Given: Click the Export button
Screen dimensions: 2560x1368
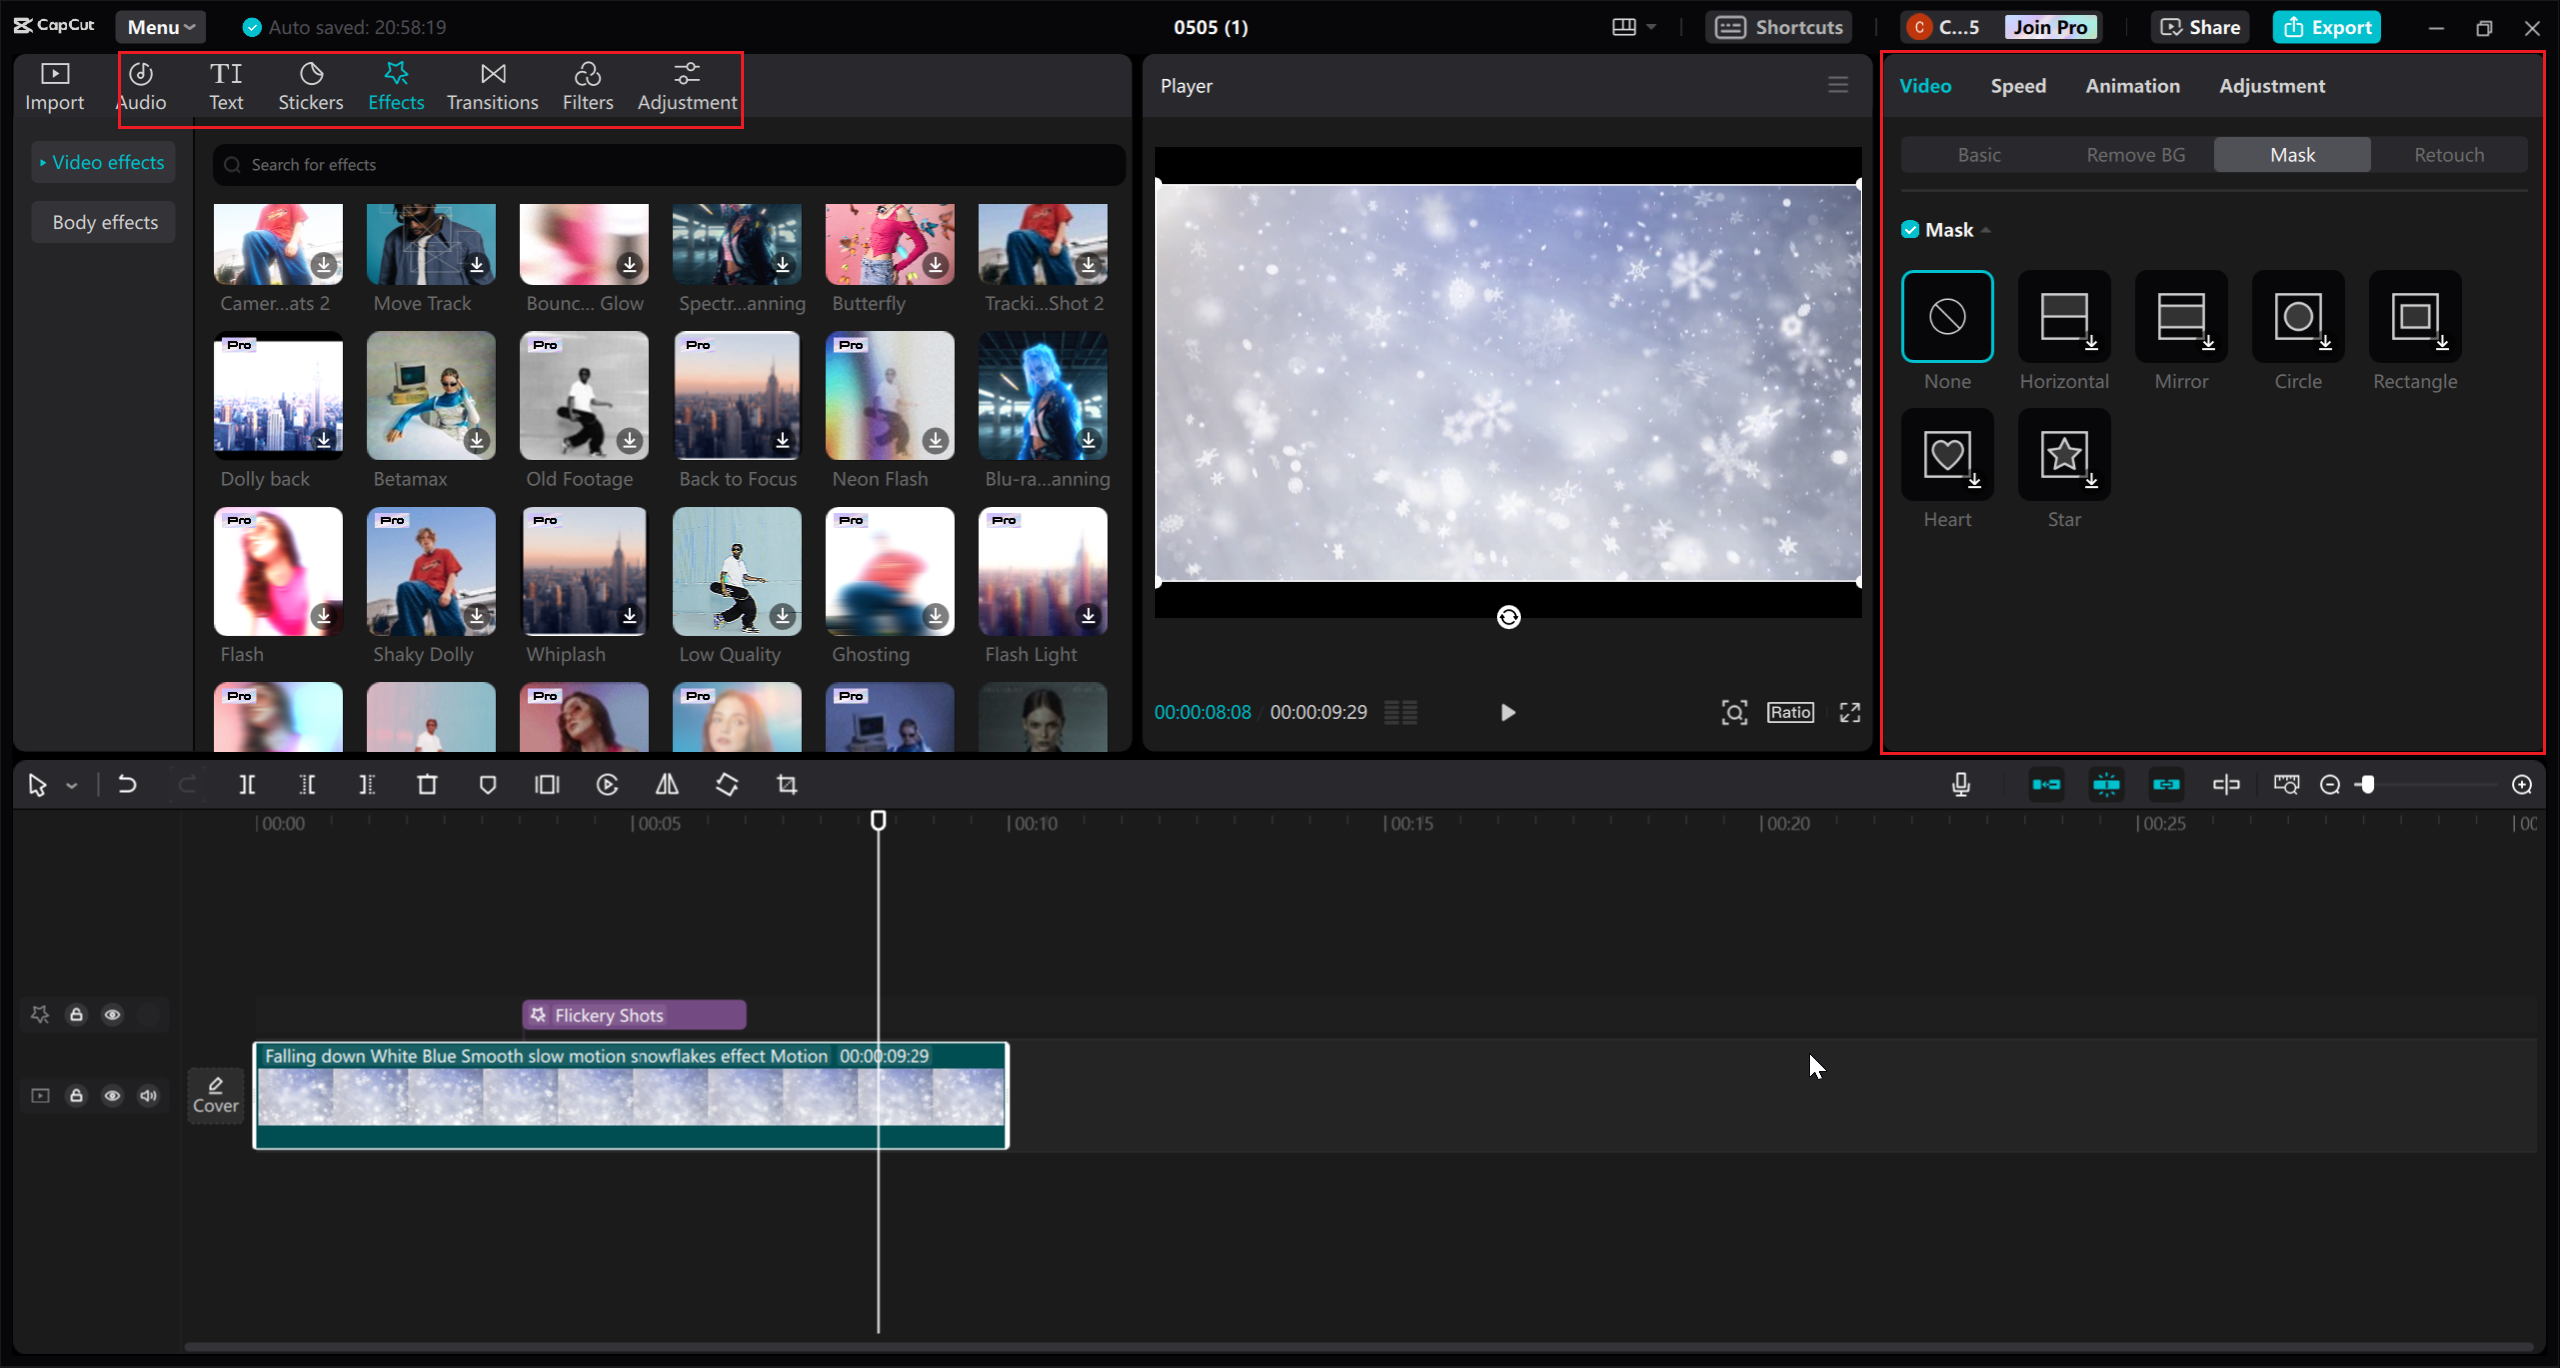Looking at the screenshot, I should pyautogui.click(x=2326, y=26).
